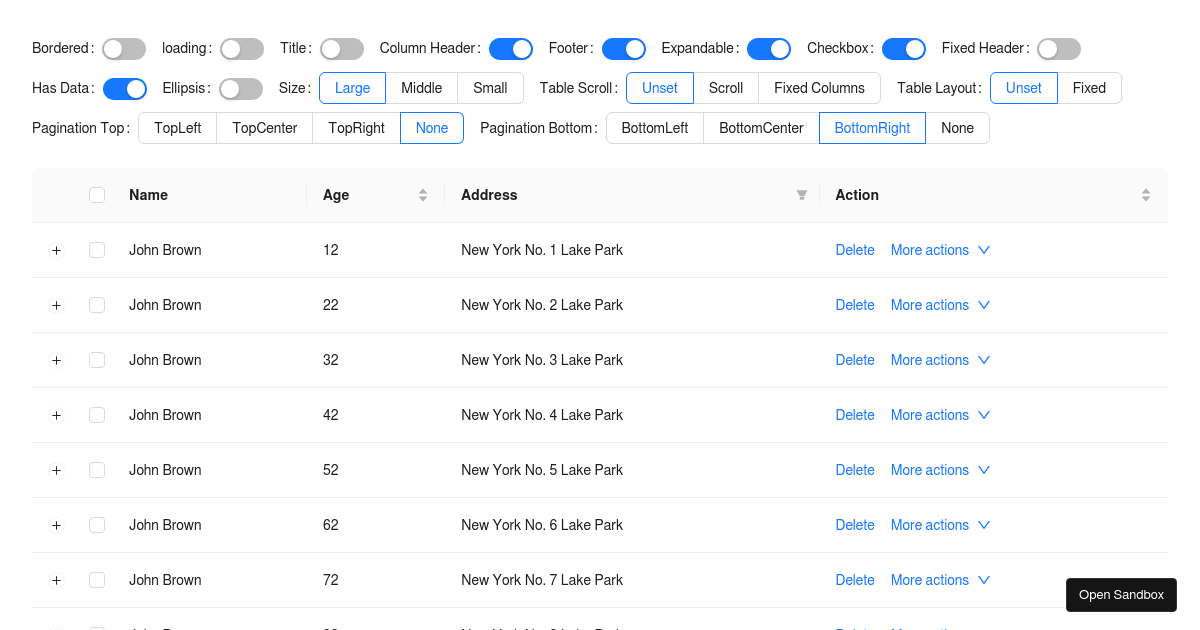Screen dimensions: 1200x630
Task: Open the Address column filter icon
Action: click(x=802, y=195)
